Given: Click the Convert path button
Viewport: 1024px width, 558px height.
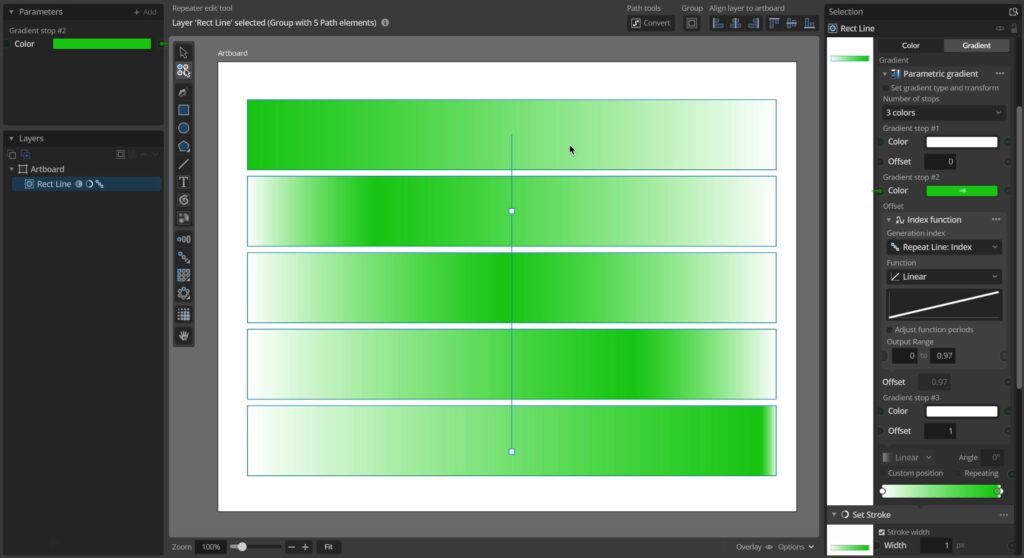Looking at the screenshot, I should 650,23.
